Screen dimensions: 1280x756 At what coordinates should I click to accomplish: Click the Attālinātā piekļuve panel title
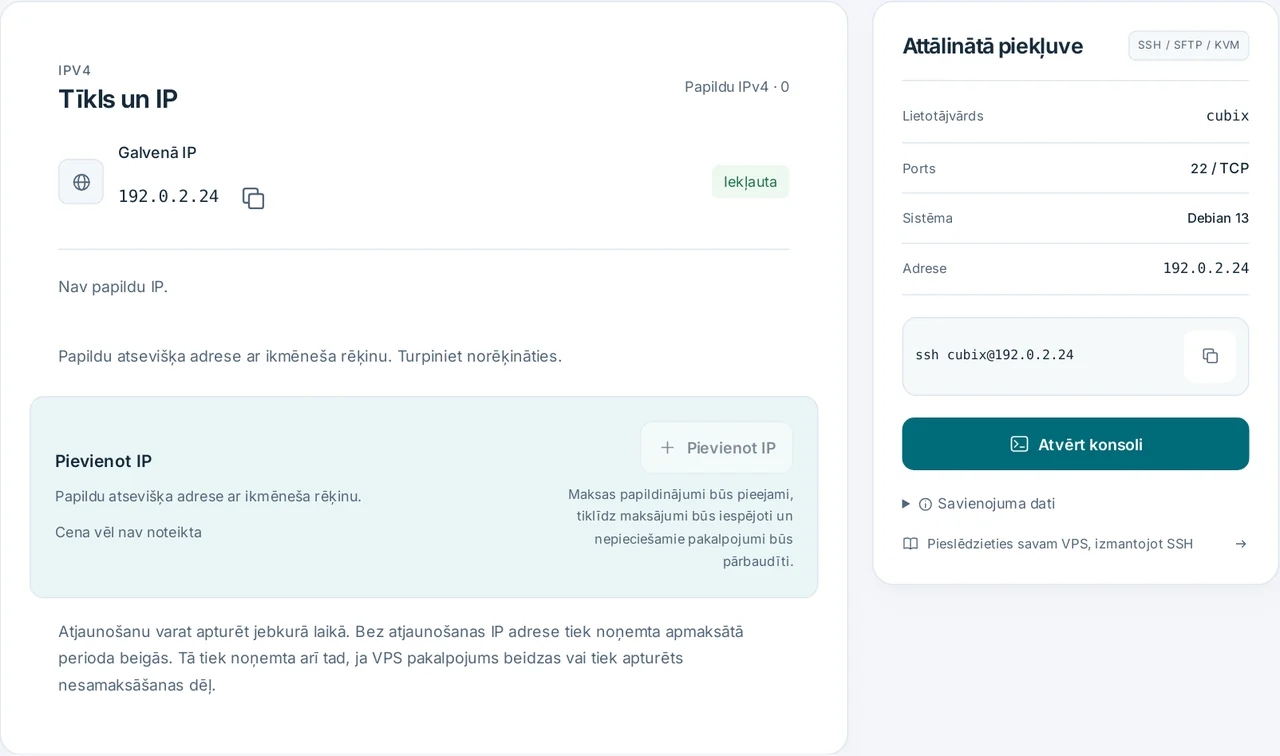click(992, 46)
